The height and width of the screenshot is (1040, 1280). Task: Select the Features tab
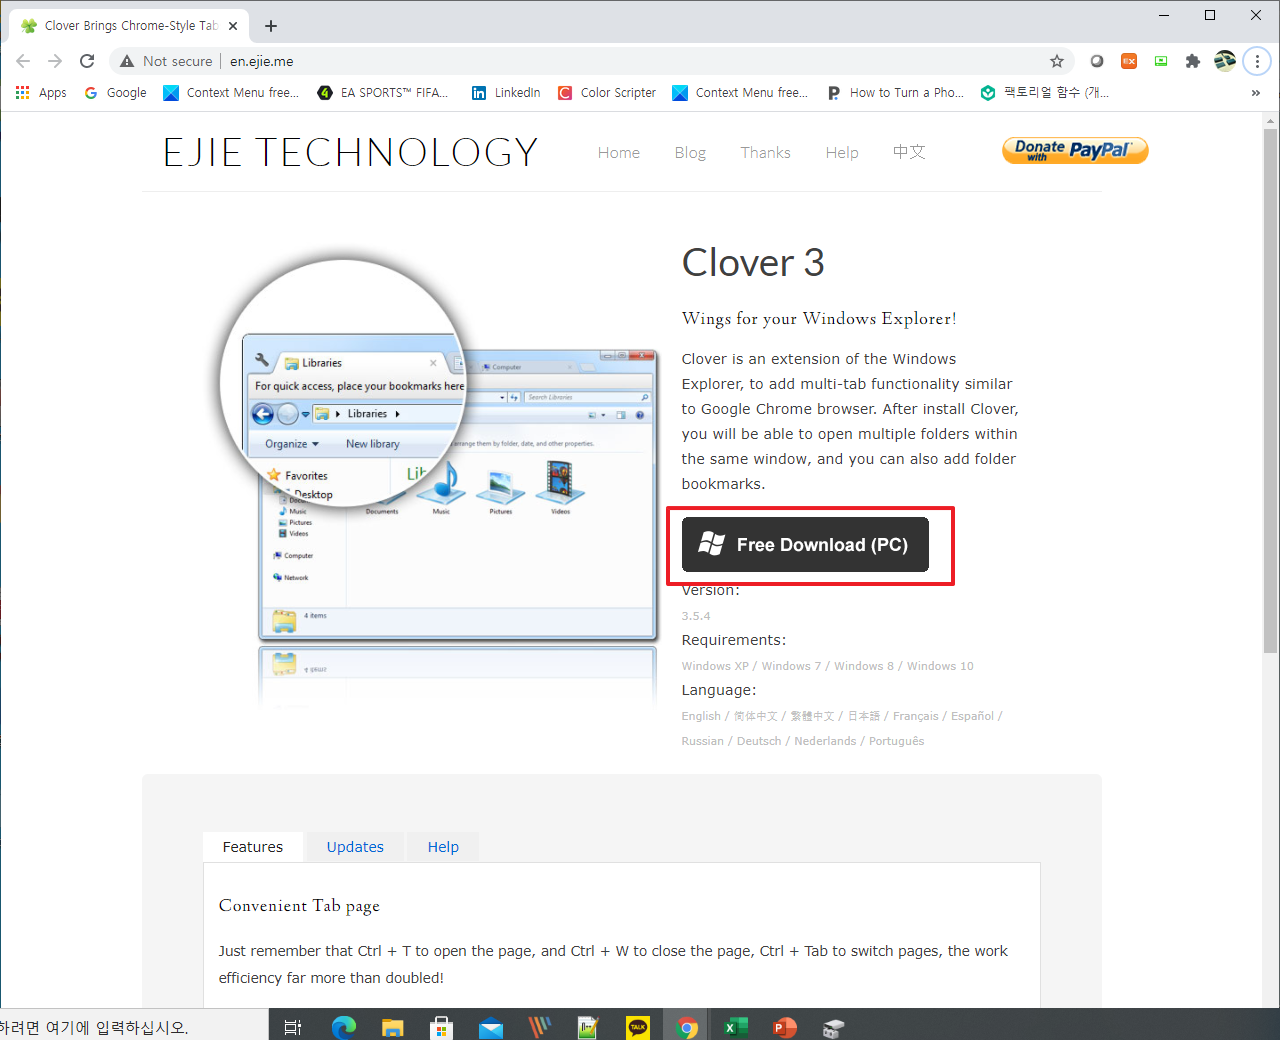click(x=253, y=847)
